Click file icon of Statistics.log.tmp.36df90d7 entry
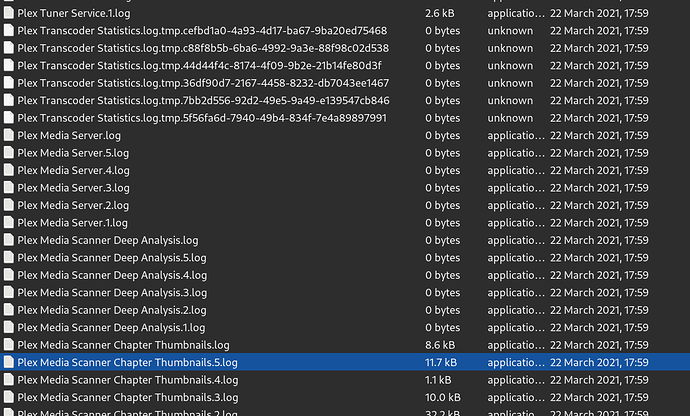The width and height of the screenshot is (690, 416). pyautogui.click(x=8, y=83)
